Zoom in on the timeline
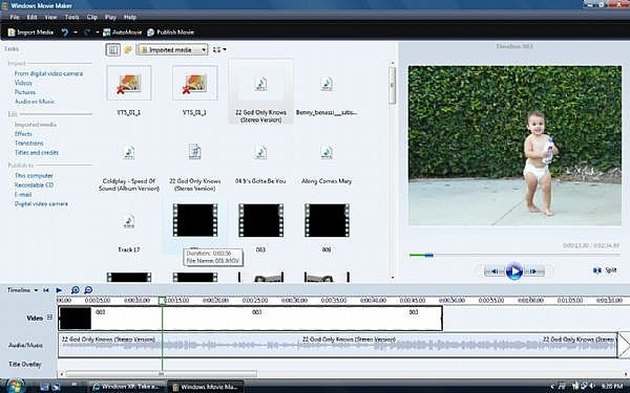 point(75,290)
